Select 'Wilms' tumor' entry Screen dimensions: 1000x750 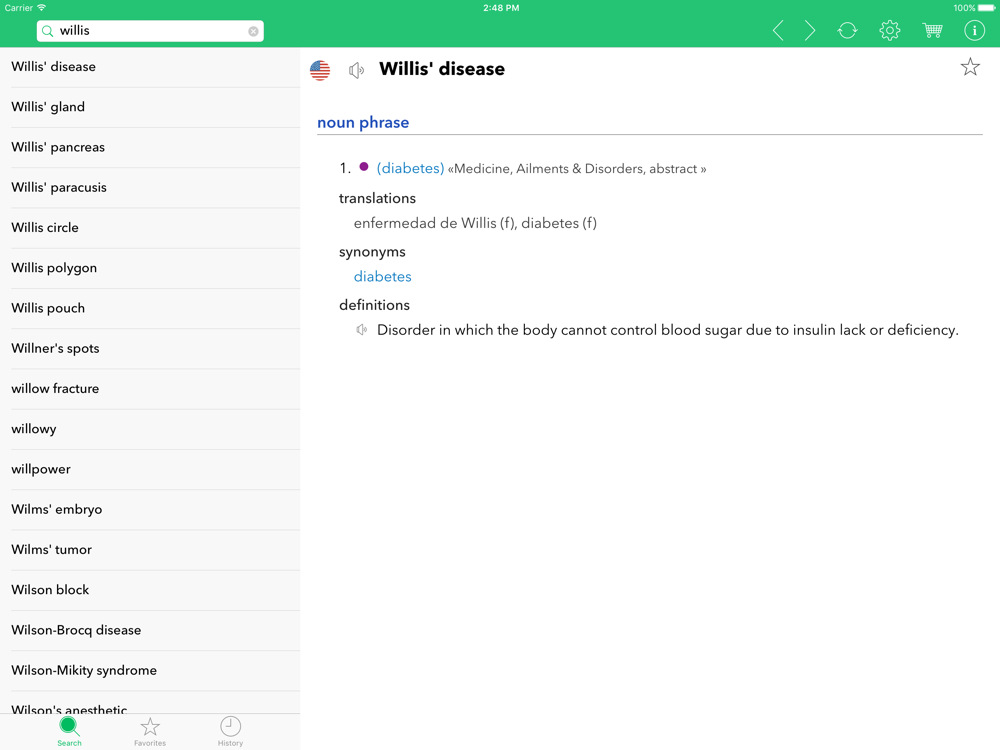pyautogui.click(x=150, y=549)
